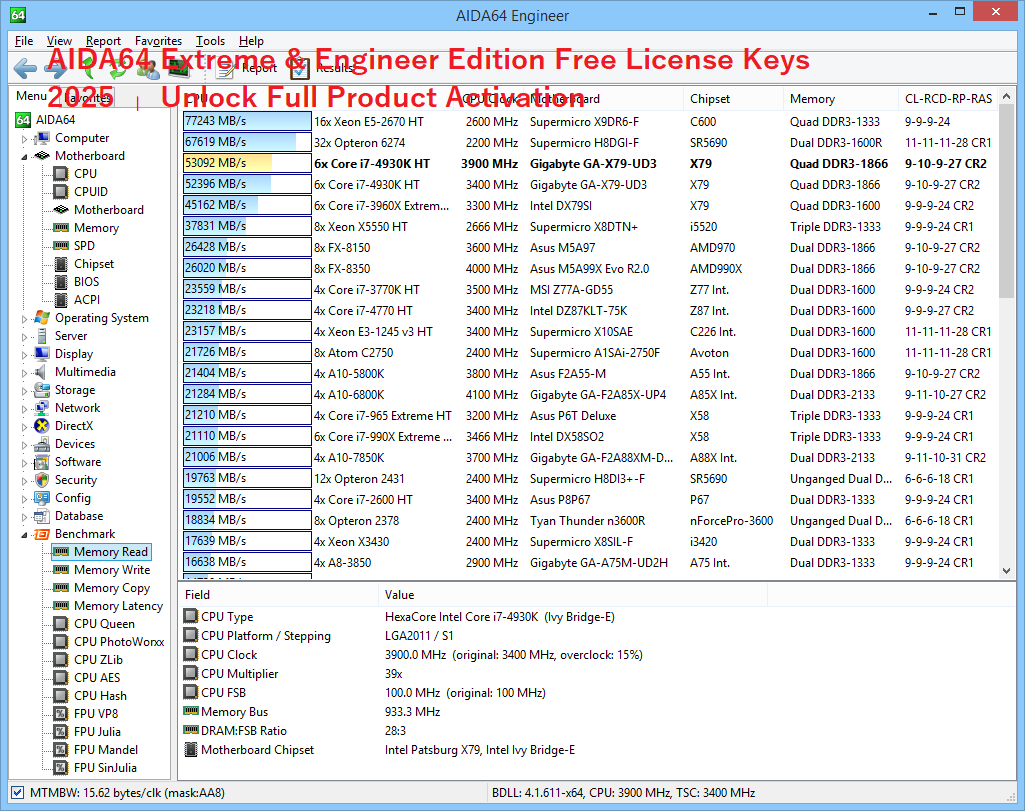Expand the Network tree node
This screenshot has width=1025, height=811.
tap(24, 408)
